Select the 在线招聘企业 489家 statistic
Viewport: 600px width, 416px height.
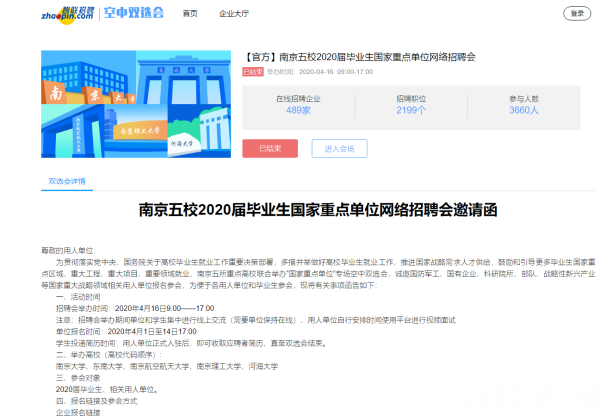[298, 105]
